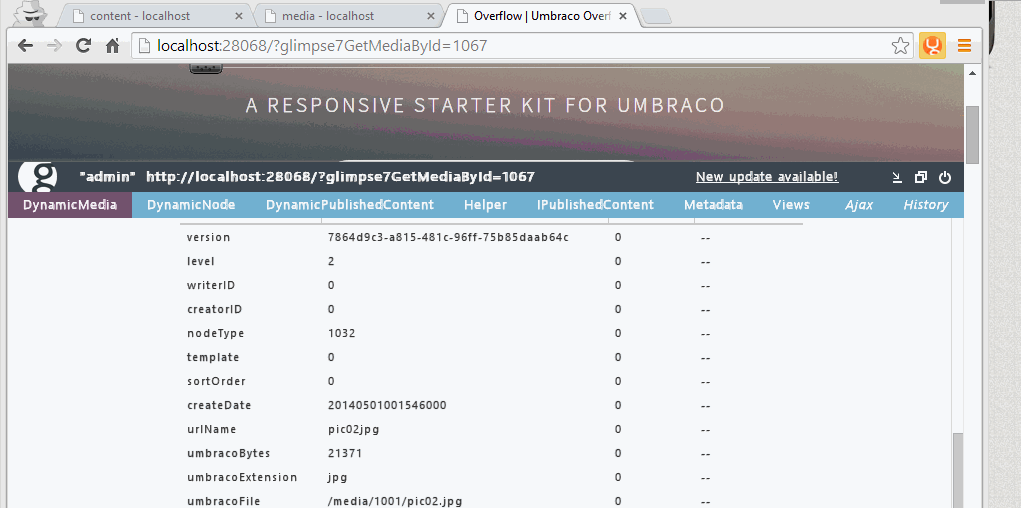The height and width of the screenshot is (508, 1021).
Task: Click the 'version' property name
Action: point(208,237)
